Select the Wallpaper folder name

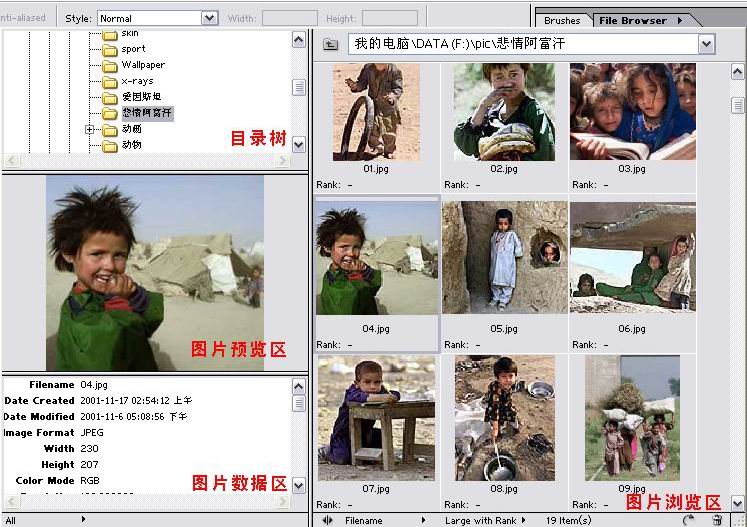(x=143, y=65)
